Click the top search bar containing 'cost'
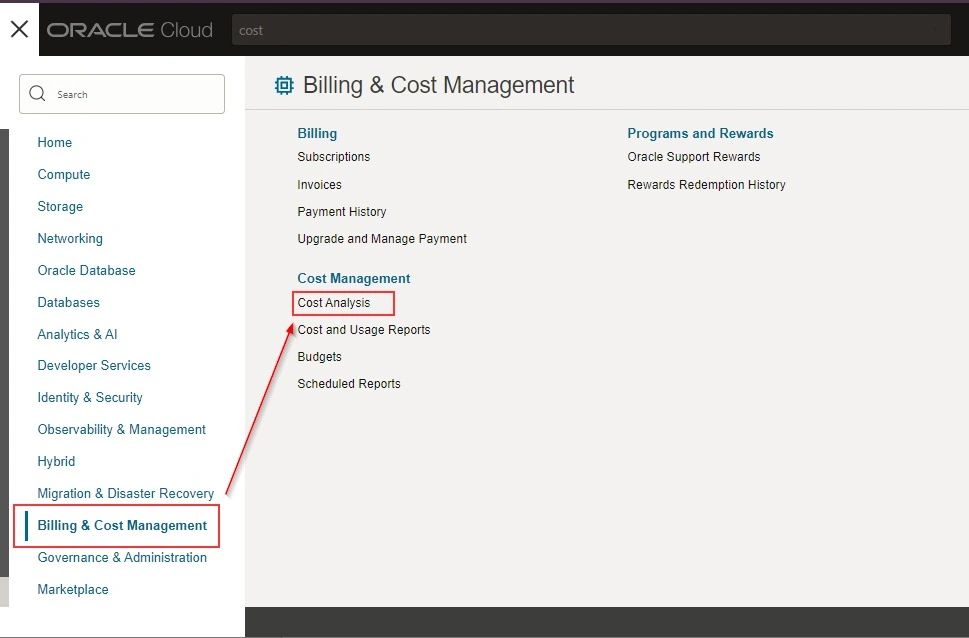 tap(591, 30)
